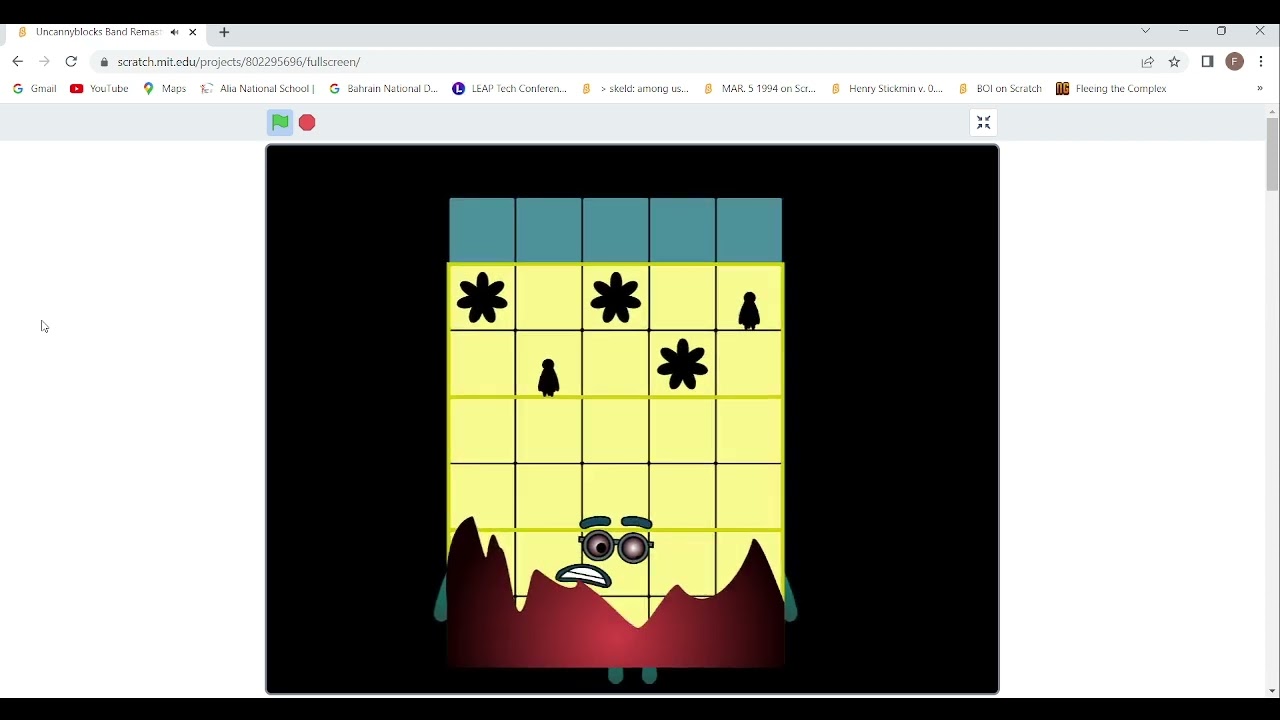The width and height of the screenshot is (1280, 720).
Task: Share this page icon
Action: (x=1148, y=62)
